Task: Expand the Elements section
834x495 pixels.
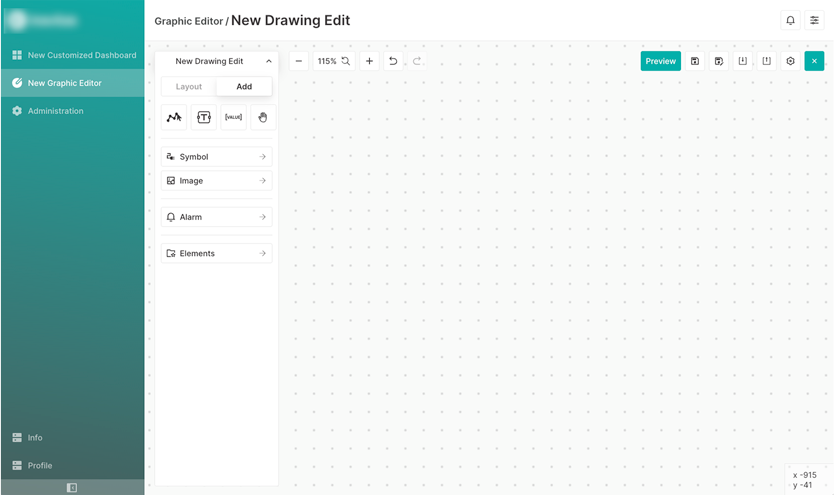Action: (x=217, y=253)
